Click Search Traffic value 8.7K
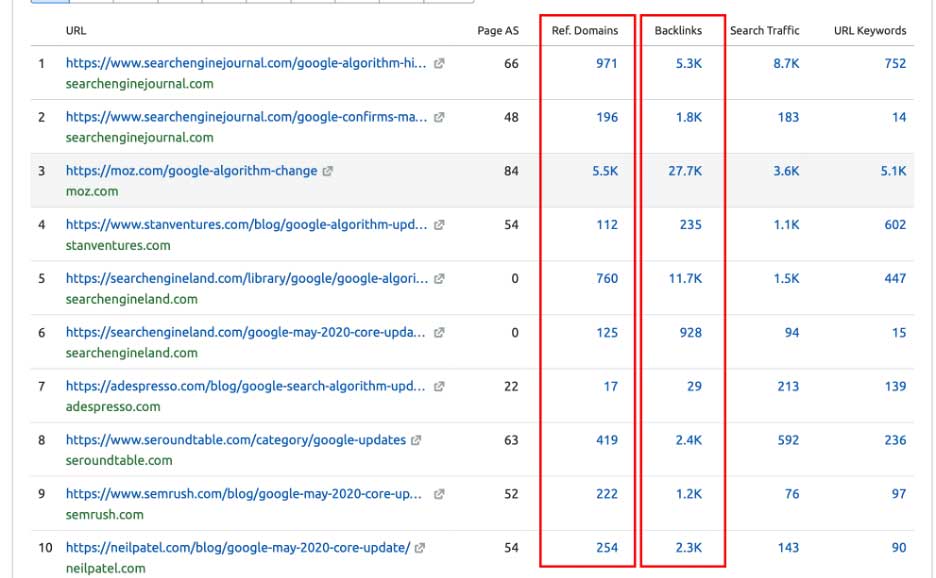This screenshot has height=578, width=936. tap(786, 63)
